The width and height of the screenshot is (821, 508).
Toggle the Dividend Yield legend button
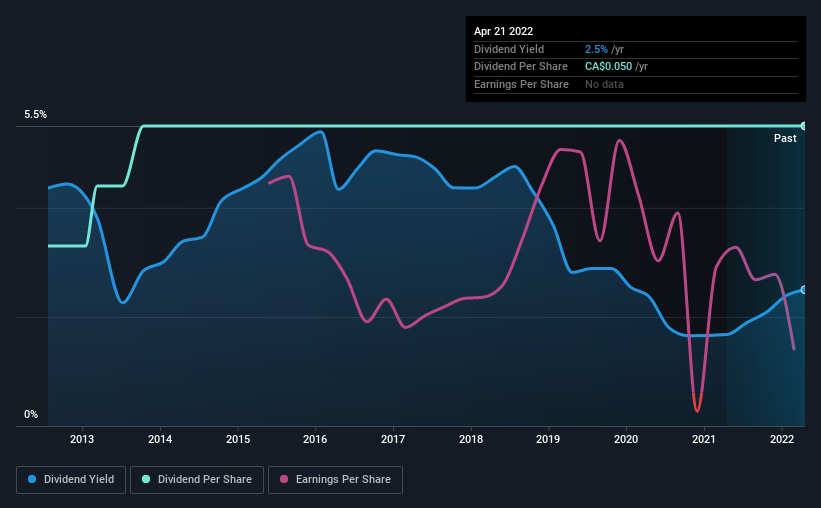71,480
